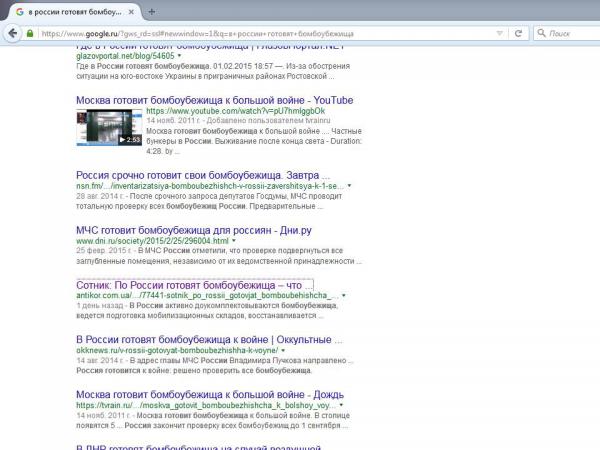Go back with the browser back arrow
The image size is (600, 450).
[x=13, y=33]
